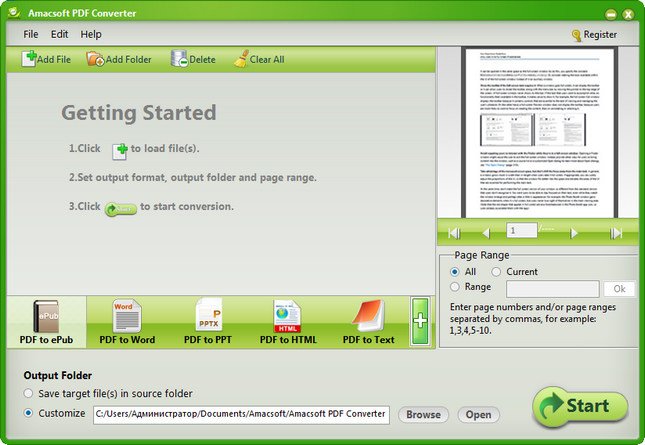
Task: Go to first page in preview
Action: 454,233
